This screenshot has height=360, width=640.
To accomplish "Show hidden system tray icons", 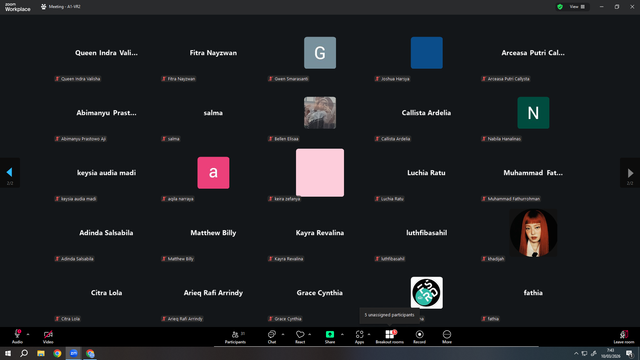I will click(576, 353).
